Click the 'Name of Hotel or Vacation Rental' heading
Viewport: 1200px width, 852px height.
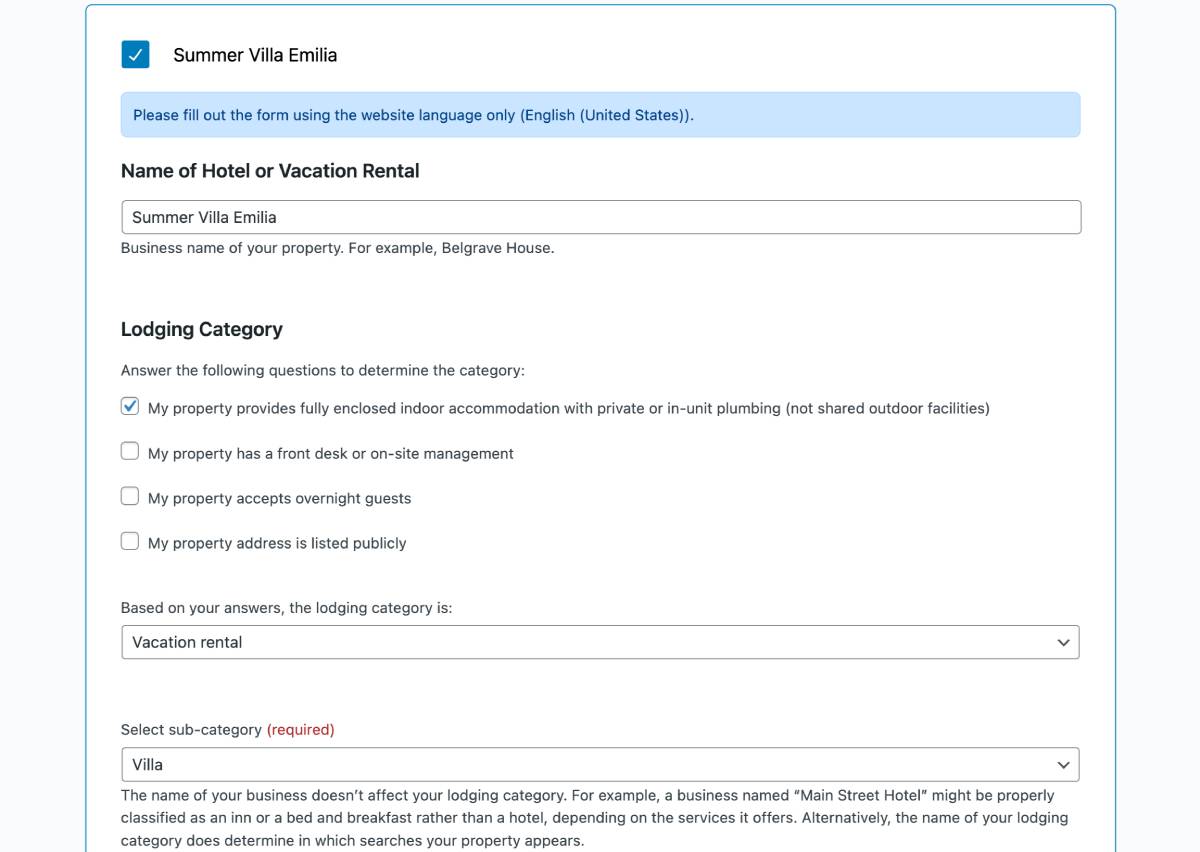pyautogui.click(x=270, y=171)
